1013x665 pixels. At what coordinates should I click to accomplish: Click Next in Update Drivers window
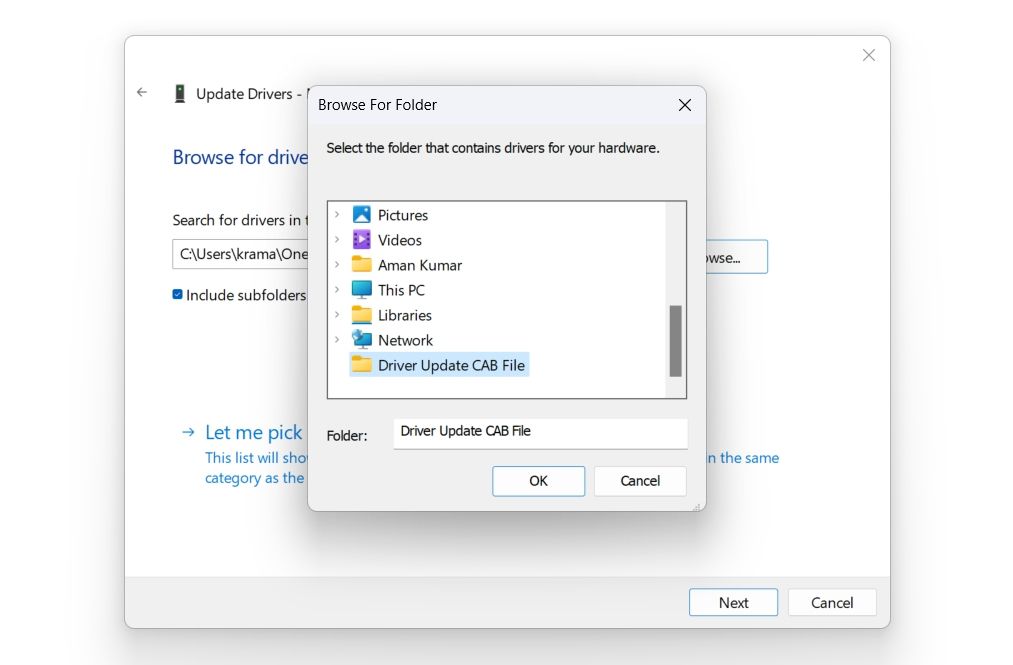pos(733,602)
